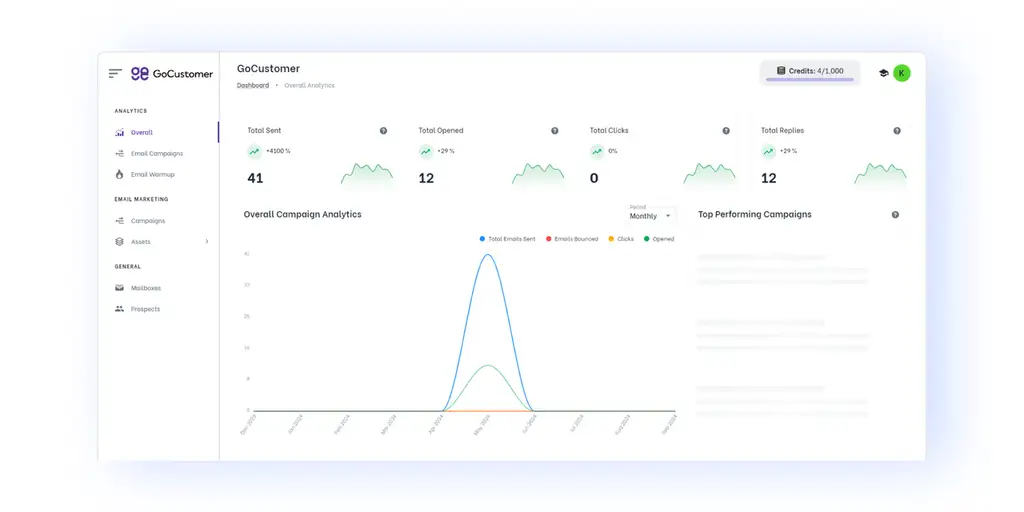The image size is (1024, 512).
Task: Click the Top Performing Campaigns heading
Action: point(755,214)
